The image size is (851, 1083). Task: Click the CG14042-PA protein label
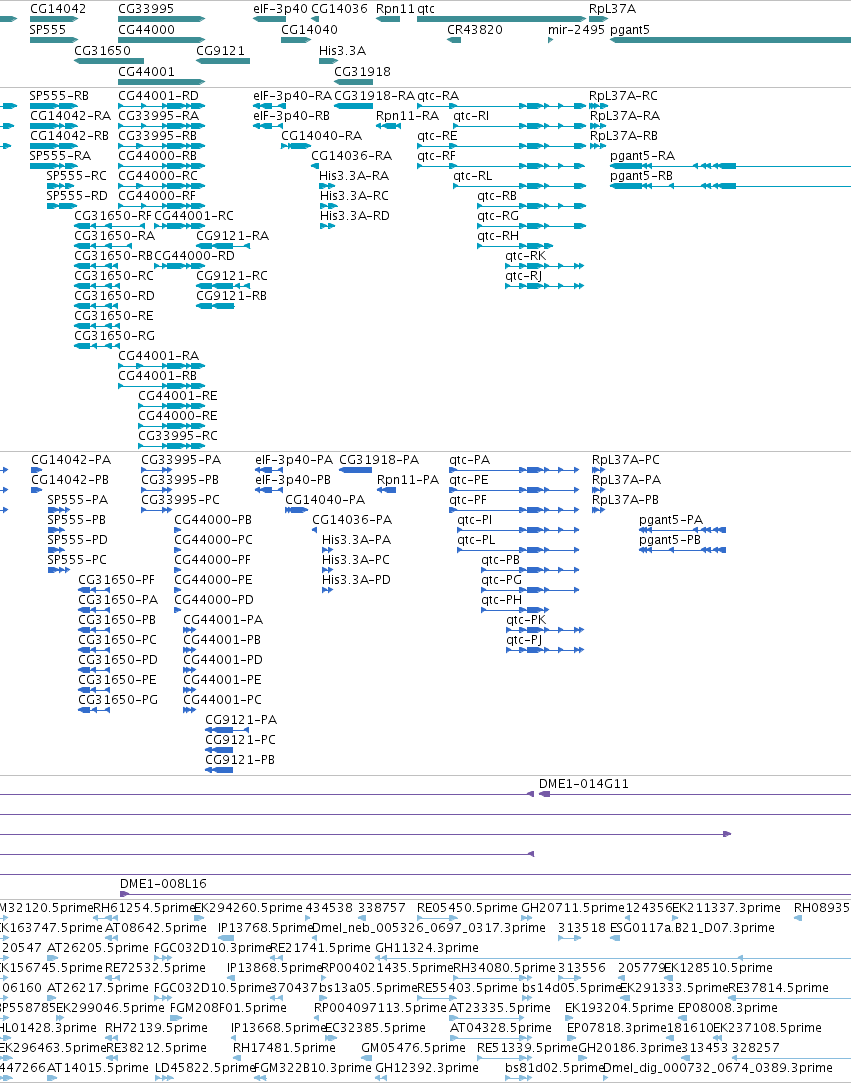(71, 460)
